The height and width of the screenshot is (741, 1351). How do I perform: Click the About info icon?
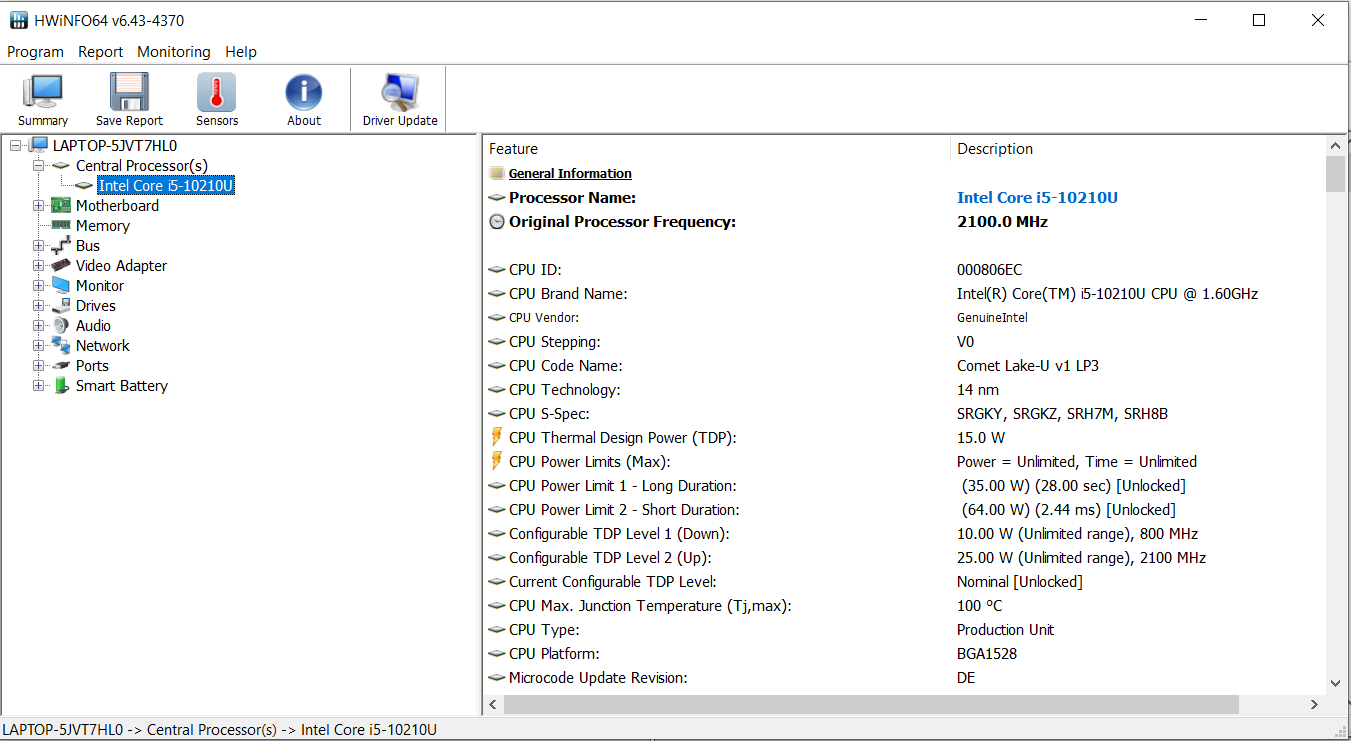(304, 93)
